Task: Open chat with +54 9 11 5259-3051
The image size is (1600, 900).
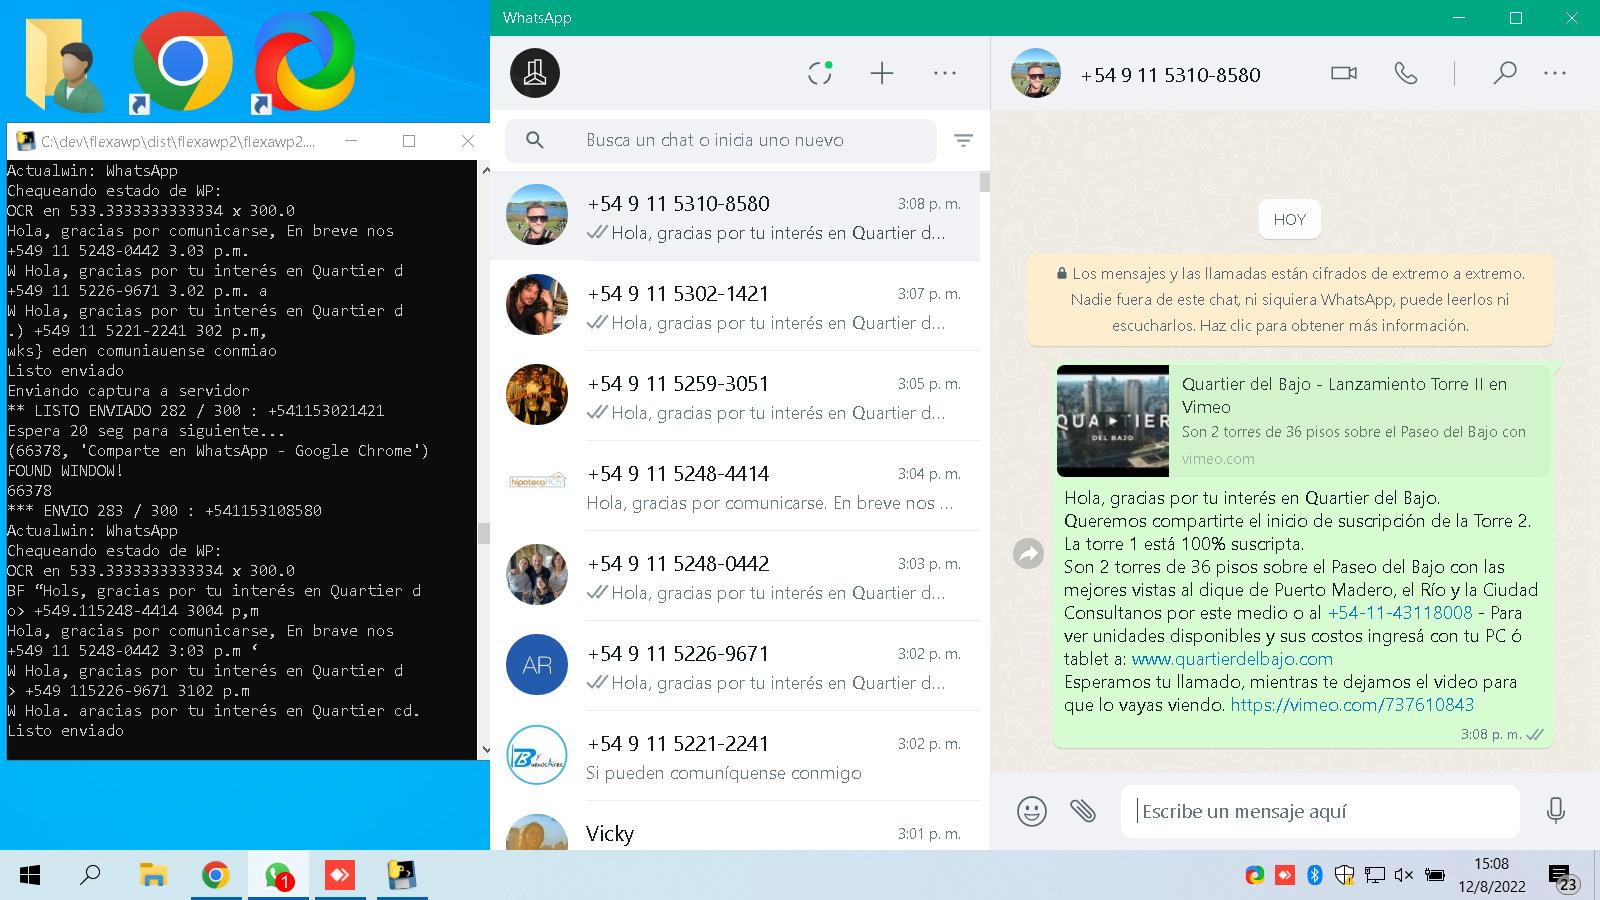Action: (735, 396)
